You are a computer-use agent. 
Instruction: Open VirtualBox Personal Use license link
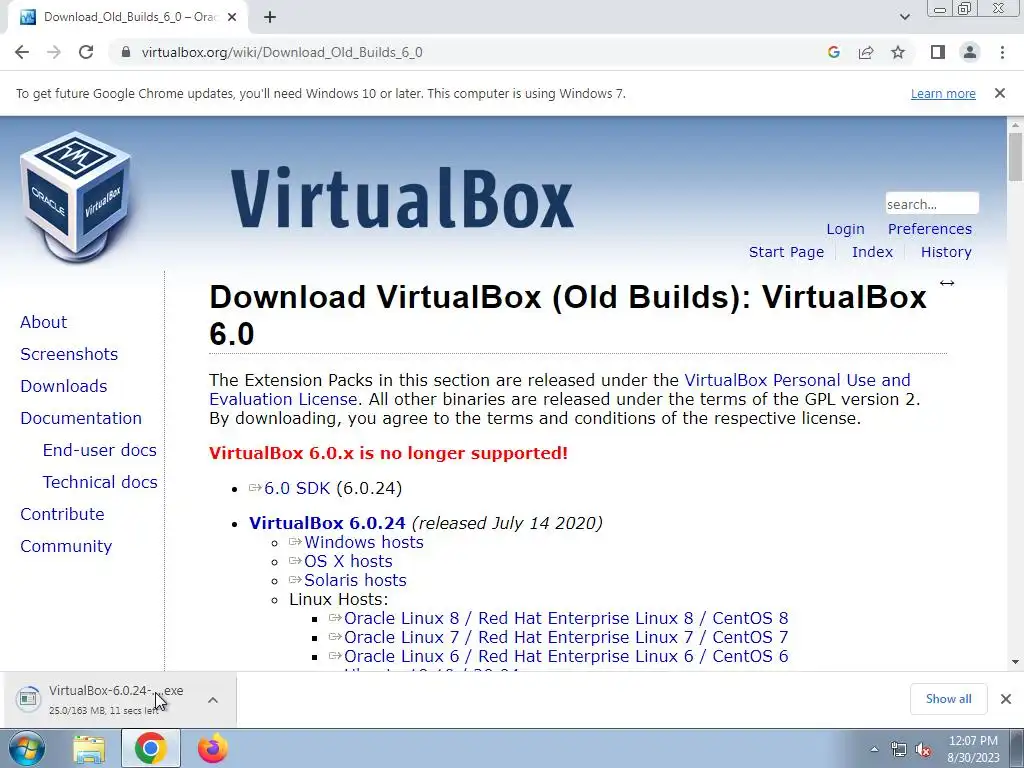pyautogui.click(x=797, y=380)
